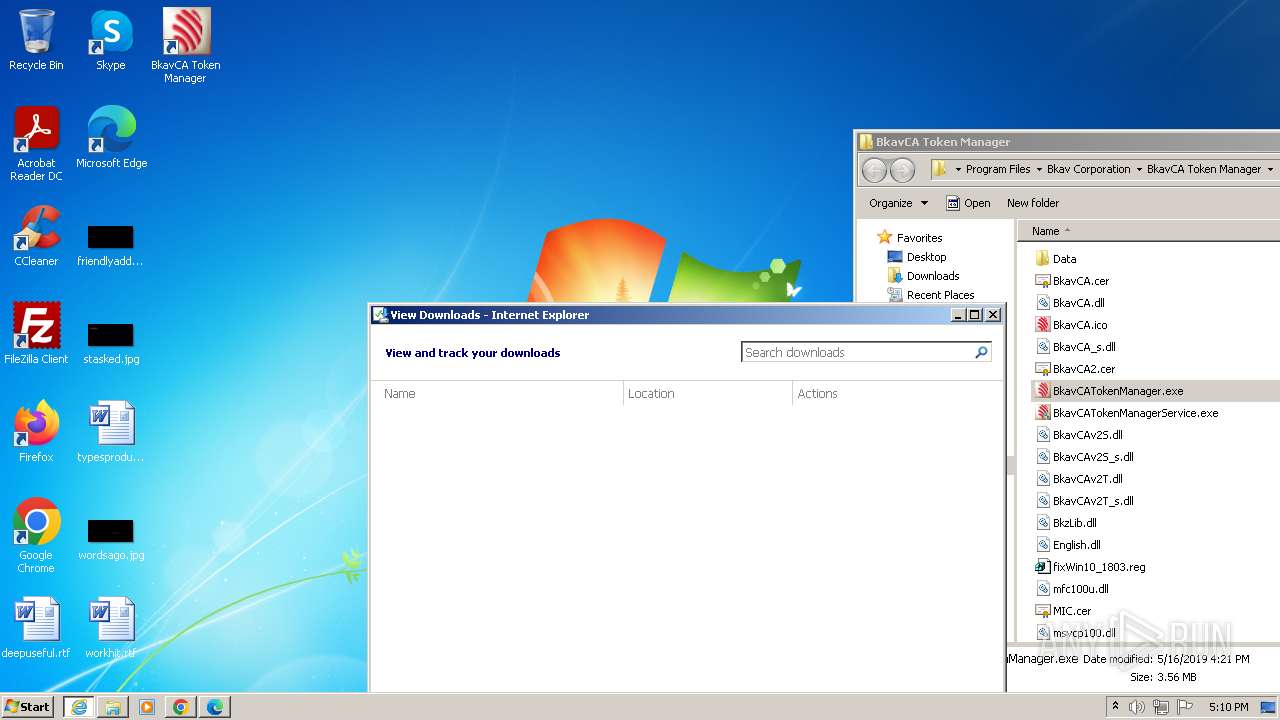This screenshot has width=1280, height=720.
Task: Open the network tray icon
Action: (x=1160, y=707)
